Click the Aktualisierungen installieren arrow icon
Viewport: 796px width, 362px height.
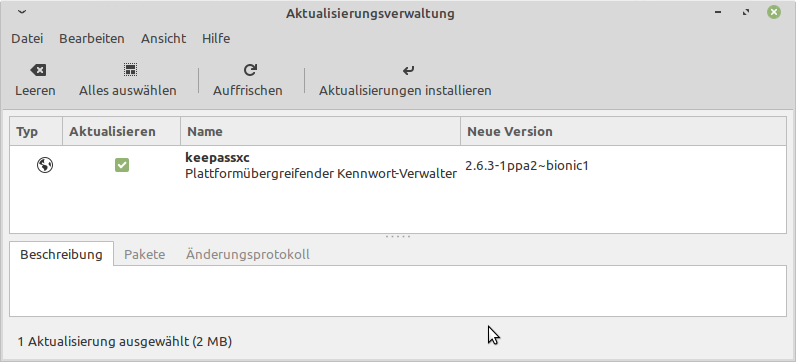408,70
